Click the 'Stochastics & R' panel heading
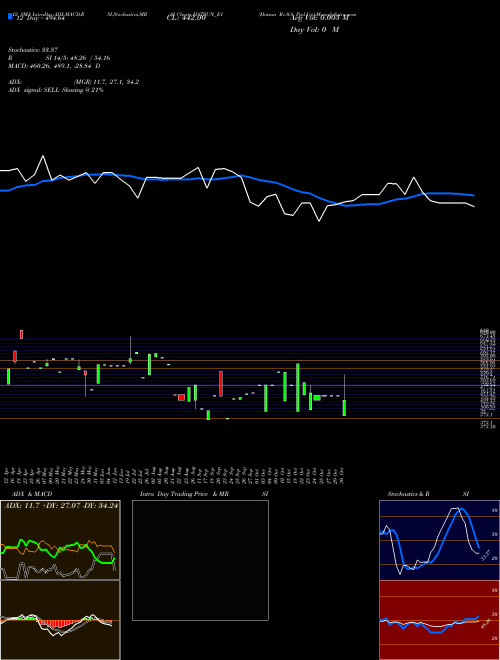Screen dimensions: 500x660 coord(409,494)
